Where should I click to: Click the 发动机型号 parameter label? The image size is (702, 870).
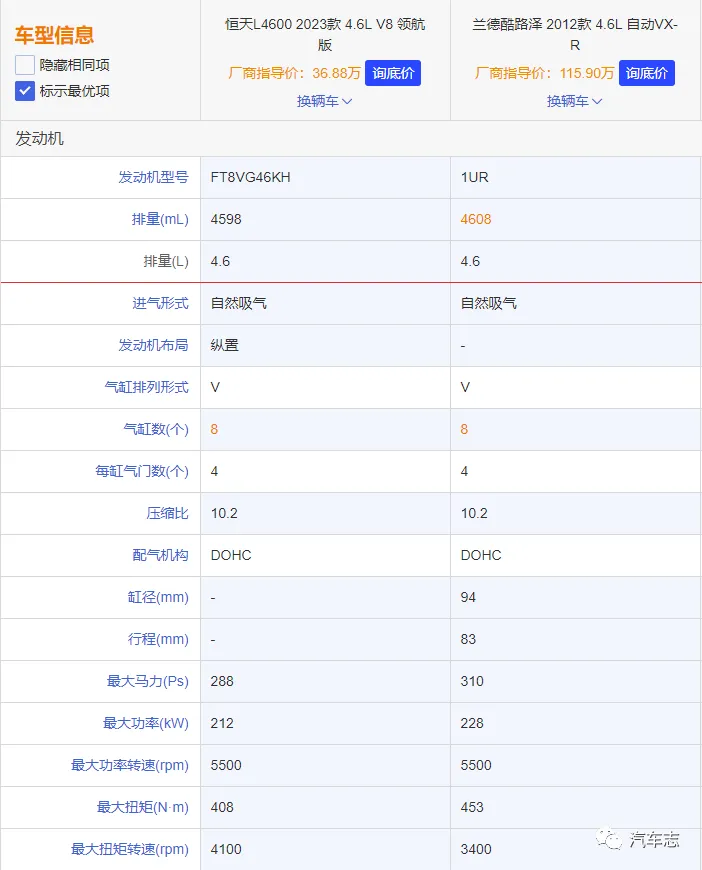pyautogui.click(x=153, y=177)
